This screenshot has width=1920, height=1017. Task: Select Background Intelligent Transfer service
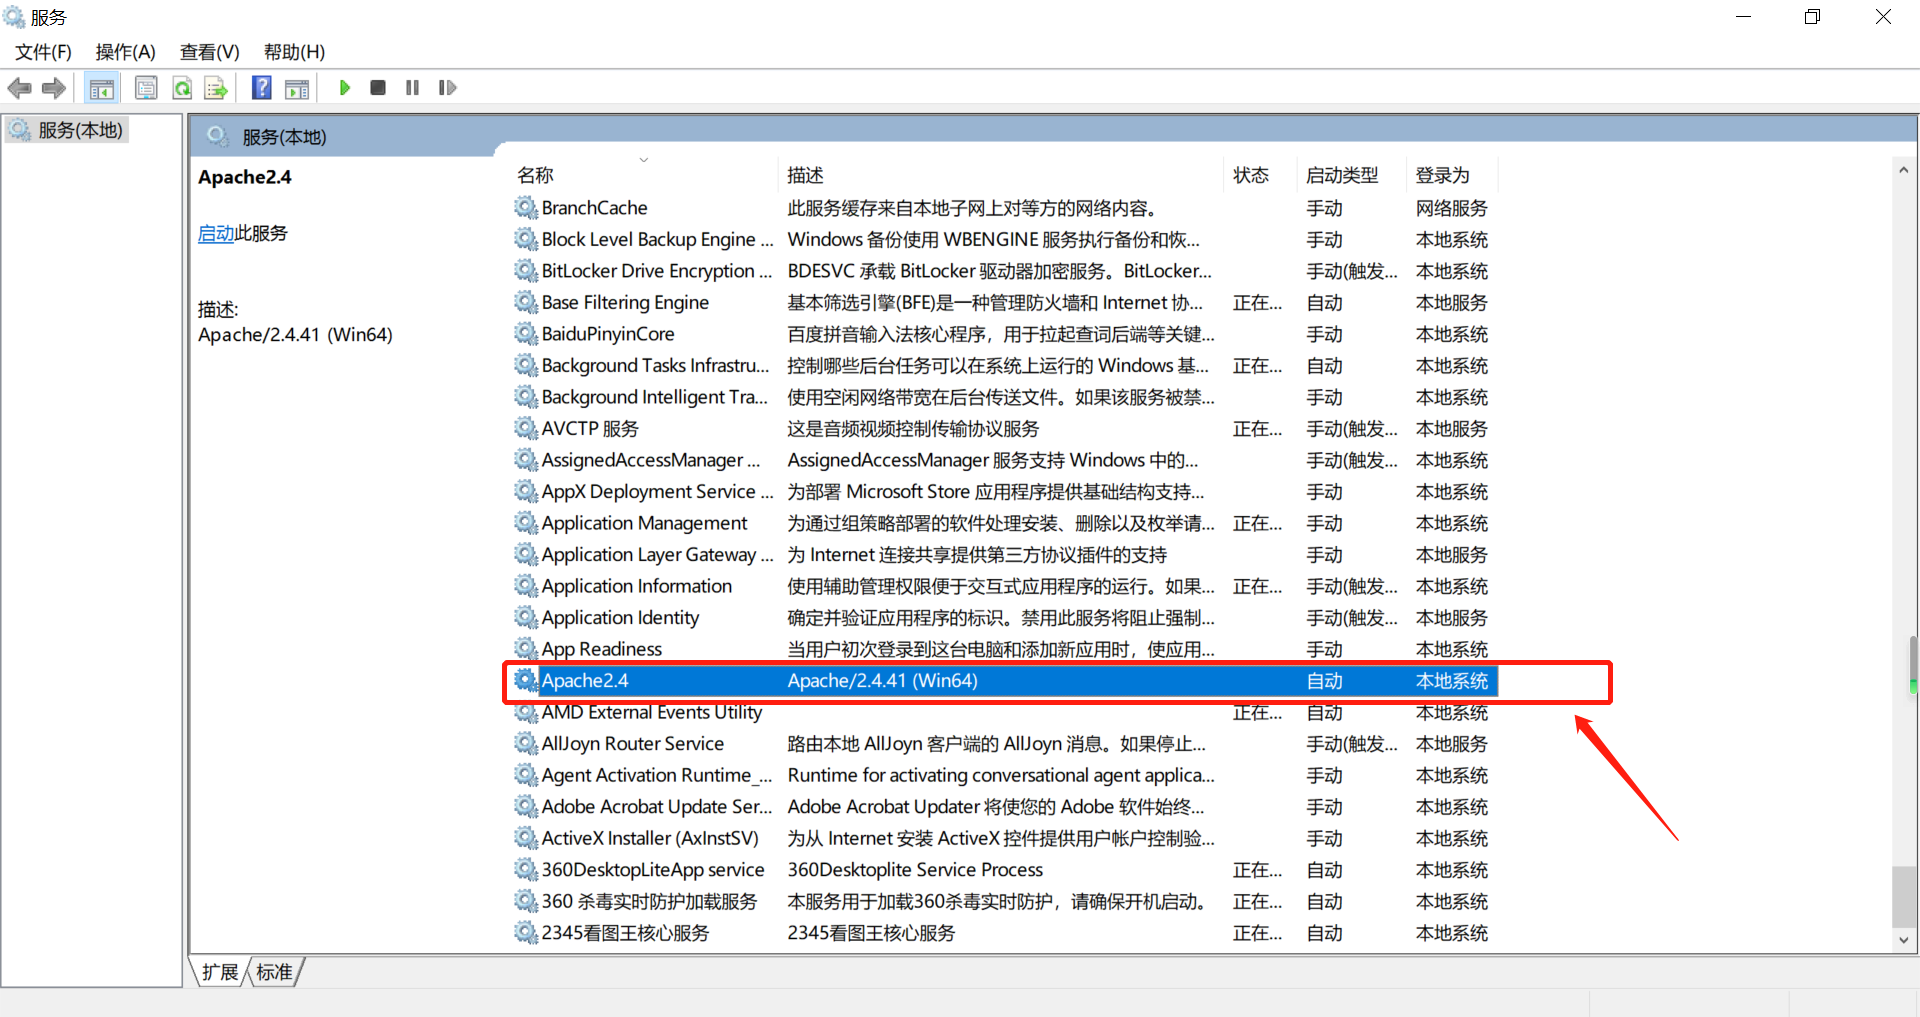(x=1004, y=397)
